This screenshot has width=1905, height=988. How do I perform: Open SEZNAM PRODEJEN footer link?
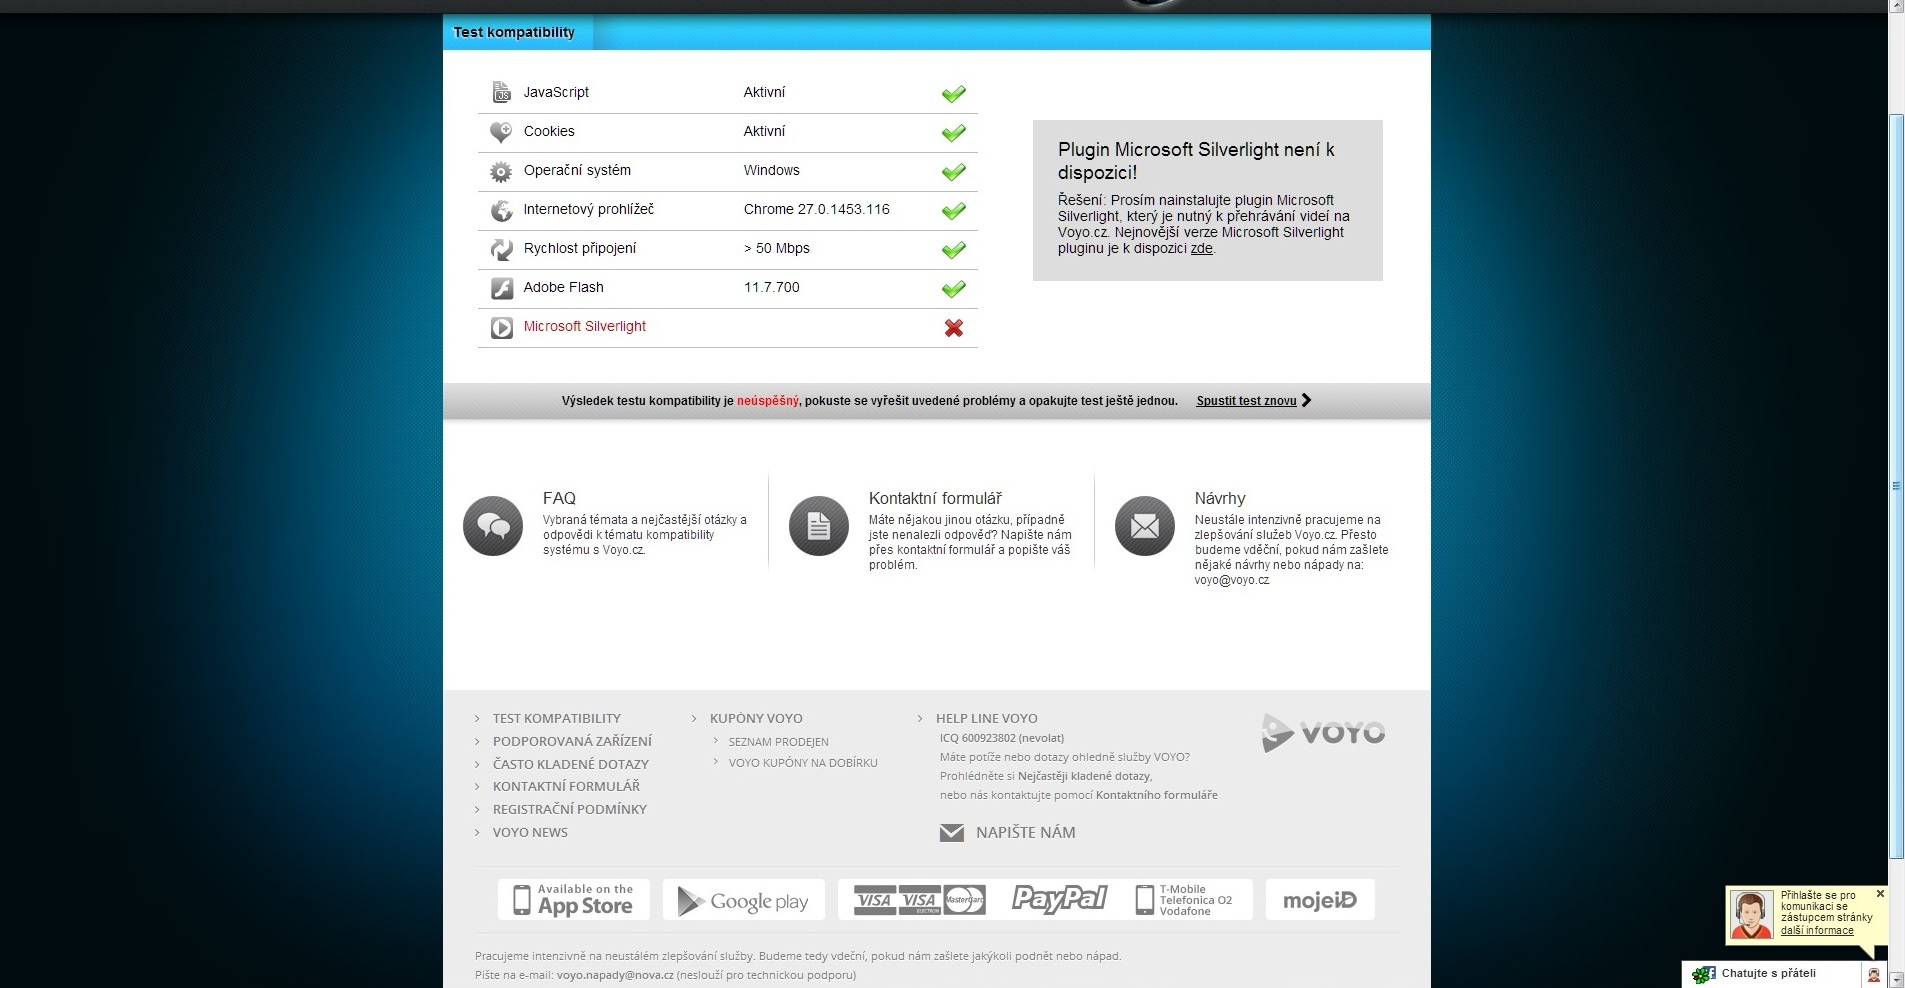coord(778,742)
